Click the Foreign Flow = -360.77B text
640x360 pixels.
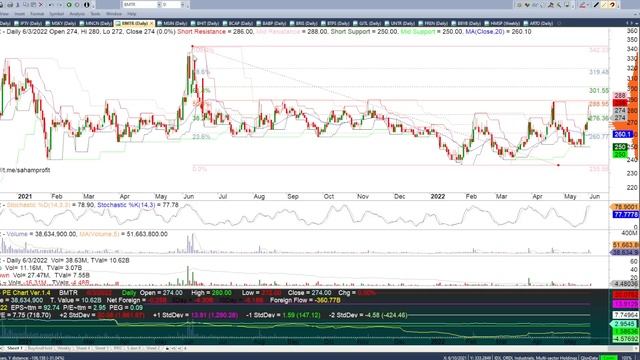click(305, 300)
